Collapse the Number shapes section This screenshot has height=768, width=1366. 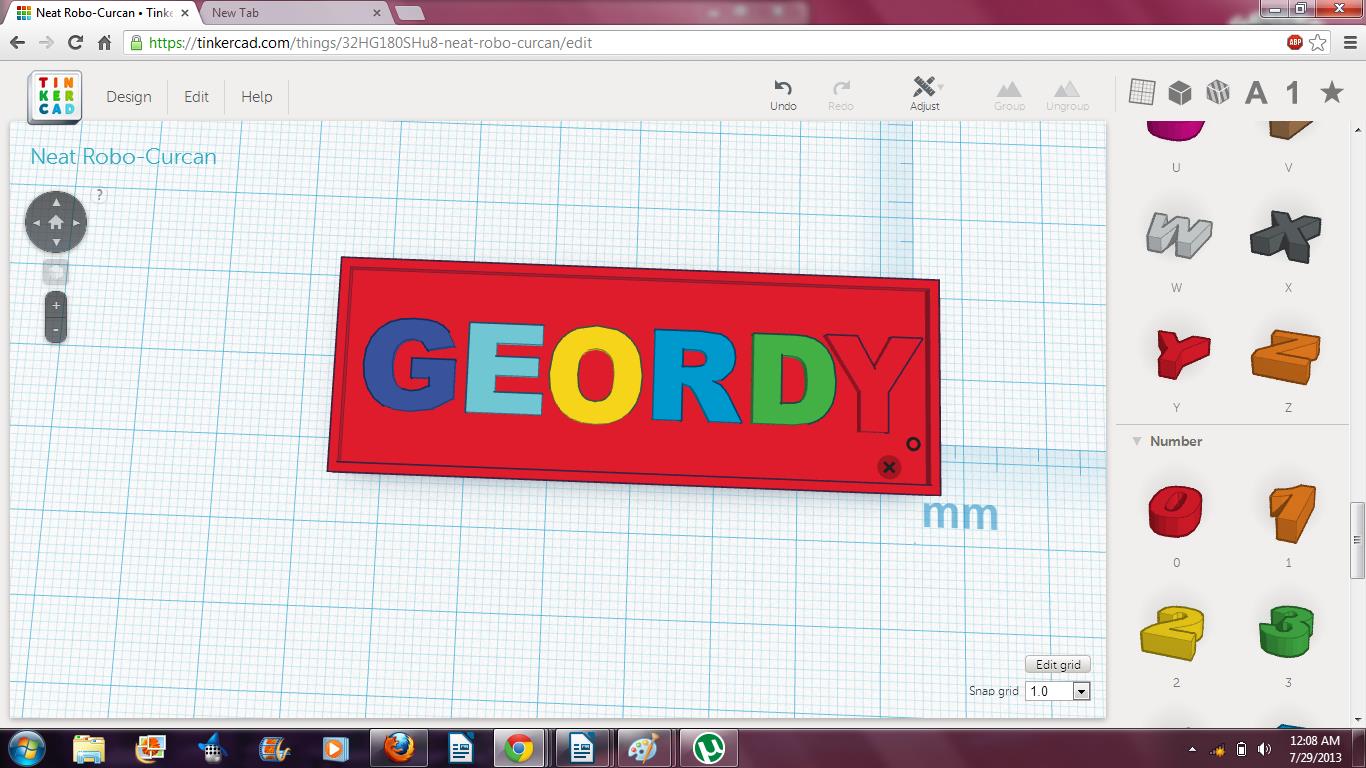(1136, 441)
